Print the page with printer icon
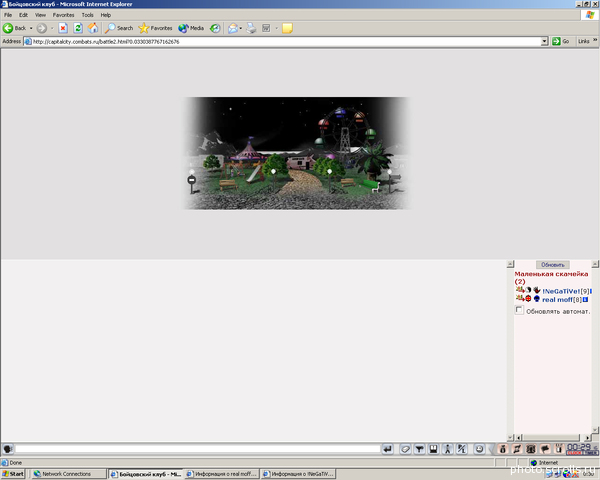Viewport: 600px width, 480px height. click(x=251, y=28)
